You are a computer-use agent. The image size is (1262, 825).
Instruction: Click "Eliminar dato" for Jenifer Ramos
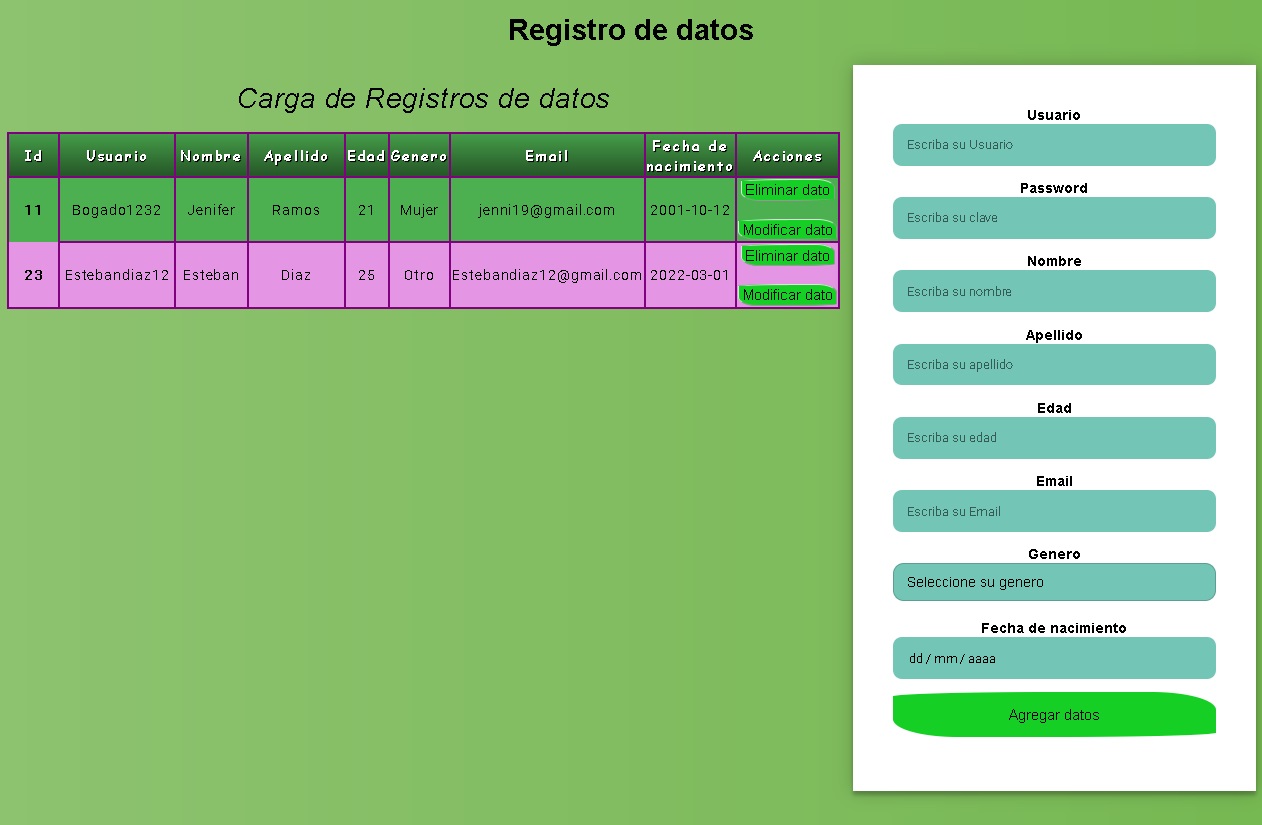point(786,190)
